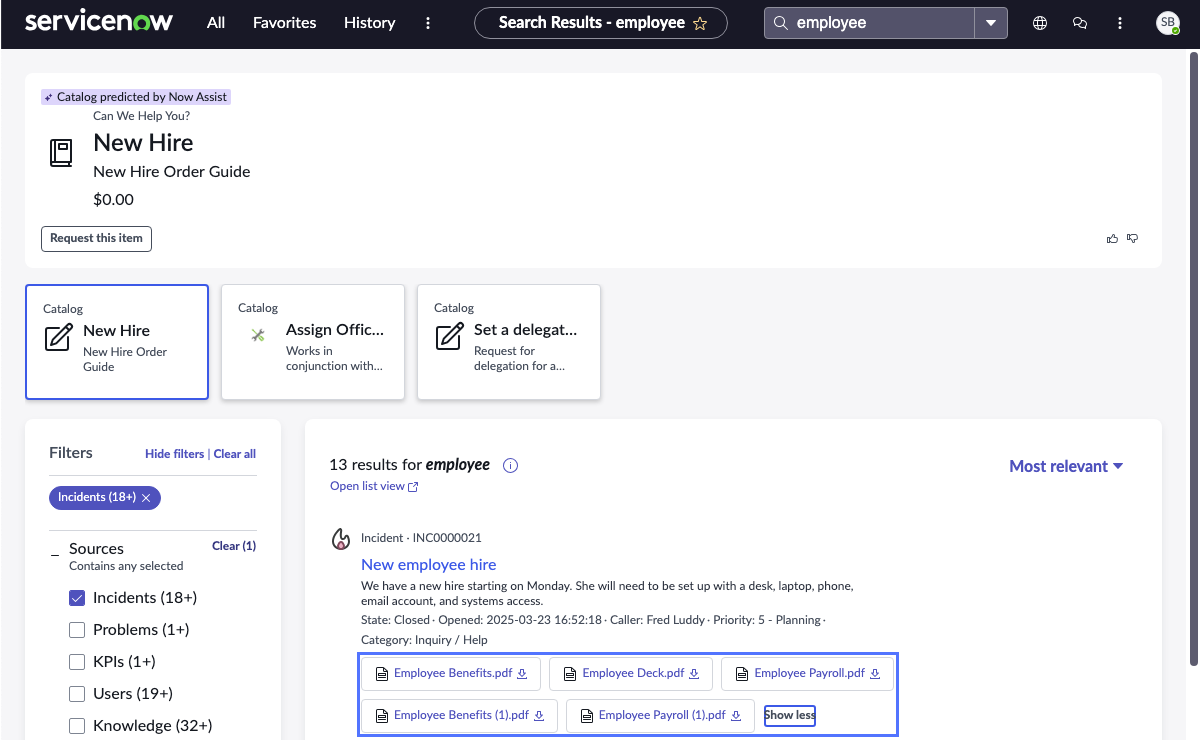Screen dimensions: 1200x740
Task: Click the thumbs down feedback icon
Action: [x=1133, y=238]
